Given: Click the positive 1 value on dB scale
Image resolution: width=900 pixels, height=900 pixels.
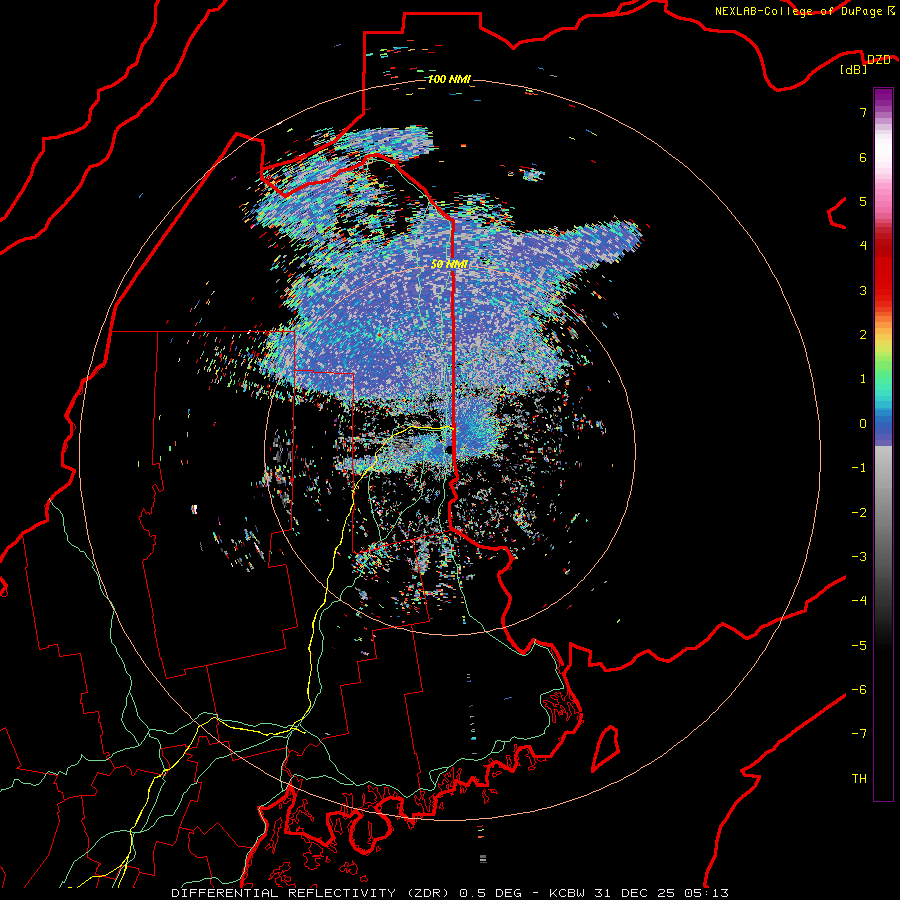Looking at the screenshot, I should click(x=863, y=379).
